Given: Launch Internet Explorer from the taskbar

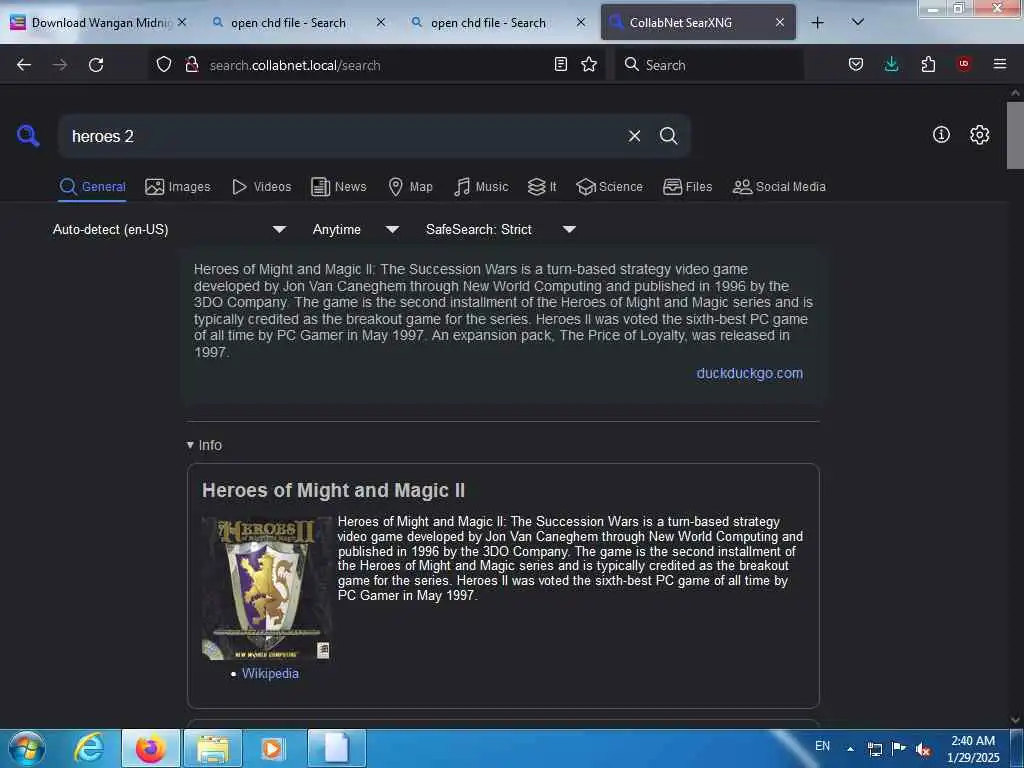Looking at the screenshot, I should (89, 748).
